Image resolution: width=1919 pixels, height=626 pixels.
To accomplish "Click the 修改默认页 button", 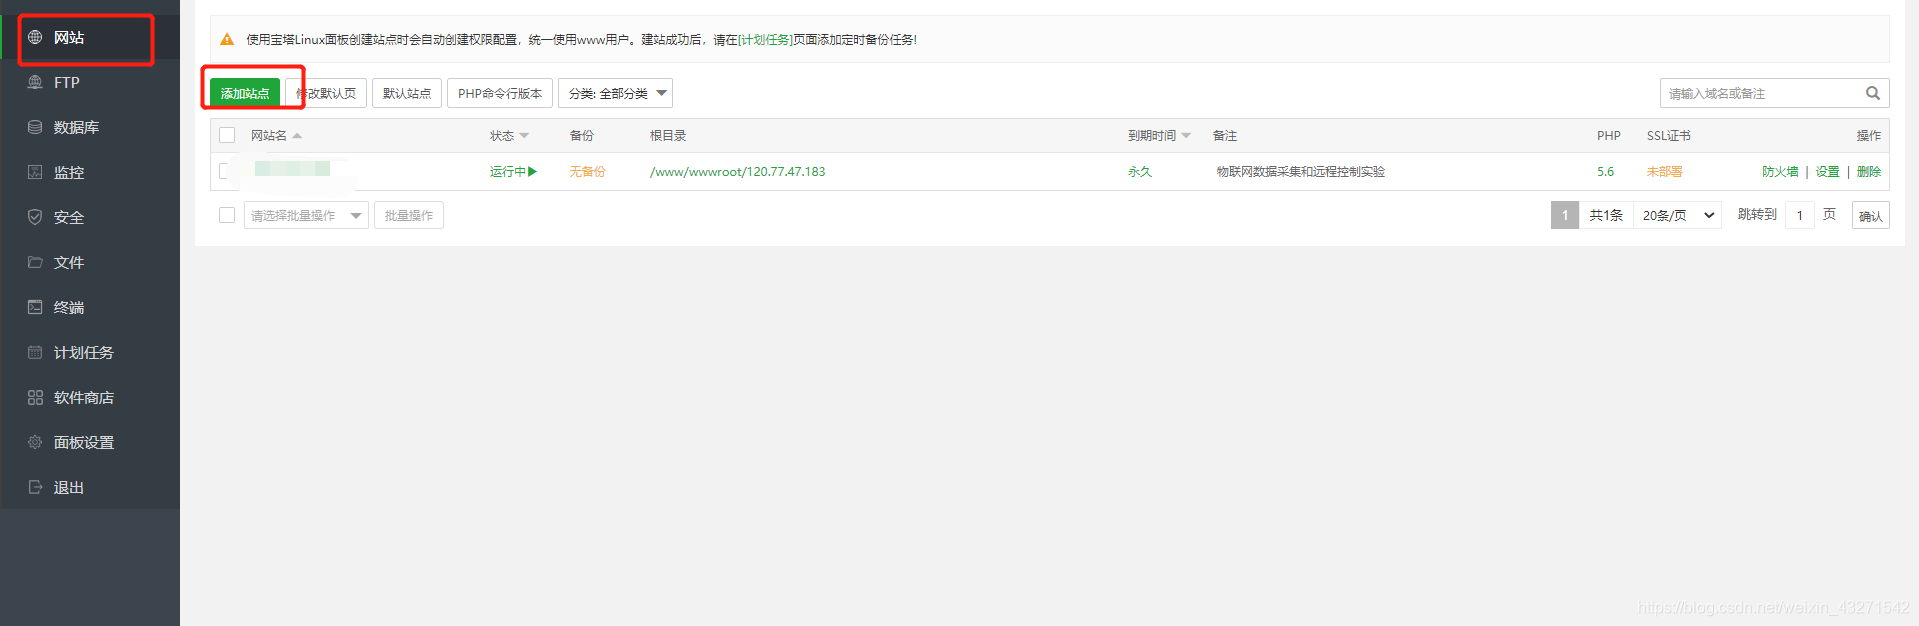I will click(x=326, y=93).
